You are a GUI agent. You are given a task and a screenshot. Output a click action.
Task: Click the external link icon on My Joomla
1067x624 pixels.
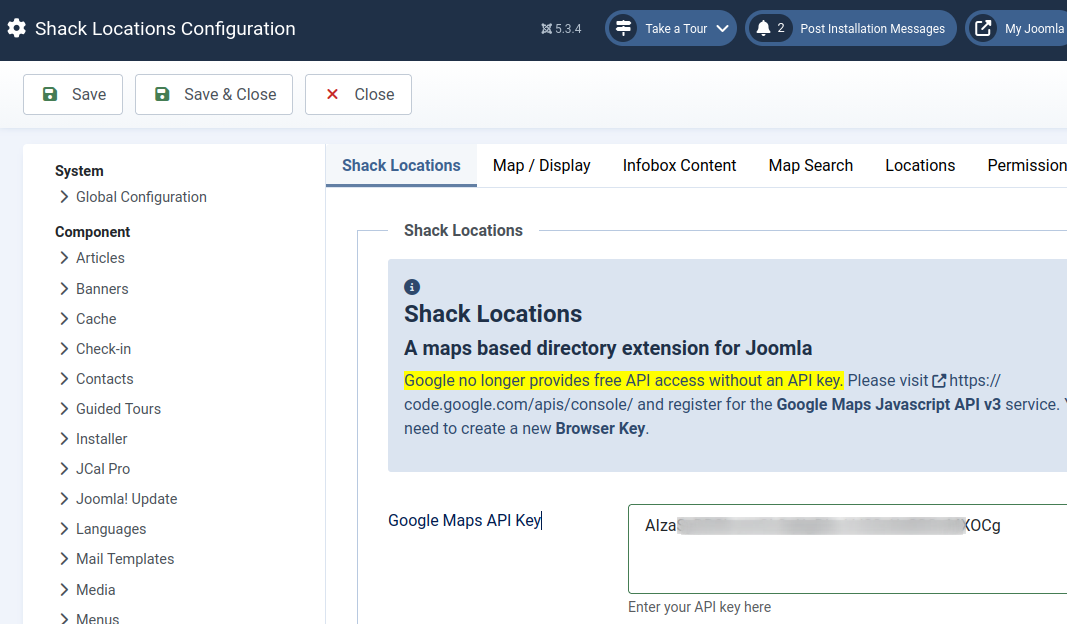tap(985, 27)
